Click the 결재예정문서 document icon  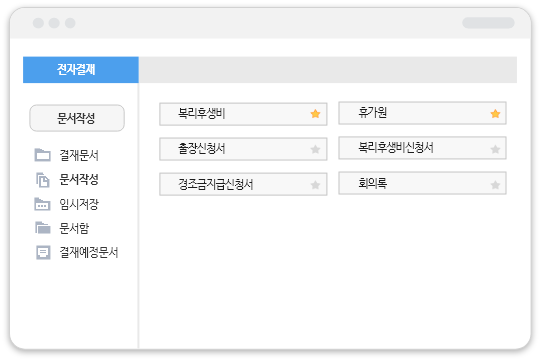tap(43, 252)
